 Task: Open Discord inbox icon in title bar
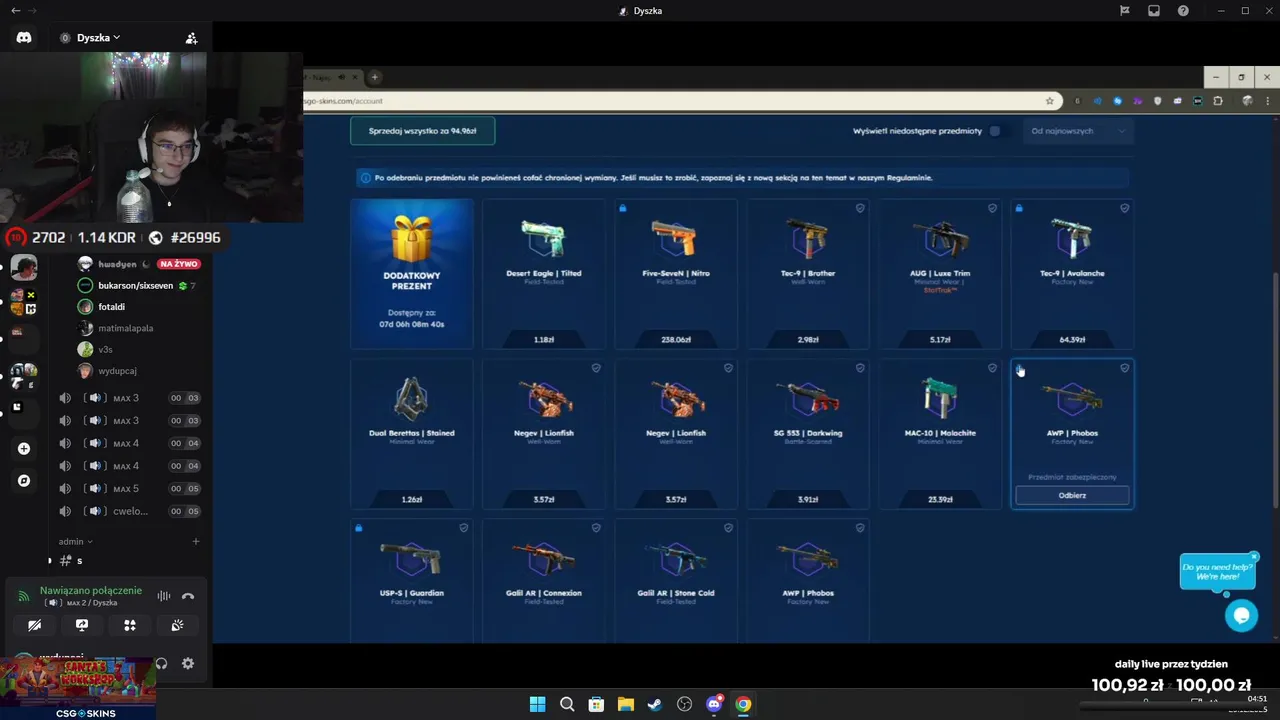click(x=1154, y=11)
